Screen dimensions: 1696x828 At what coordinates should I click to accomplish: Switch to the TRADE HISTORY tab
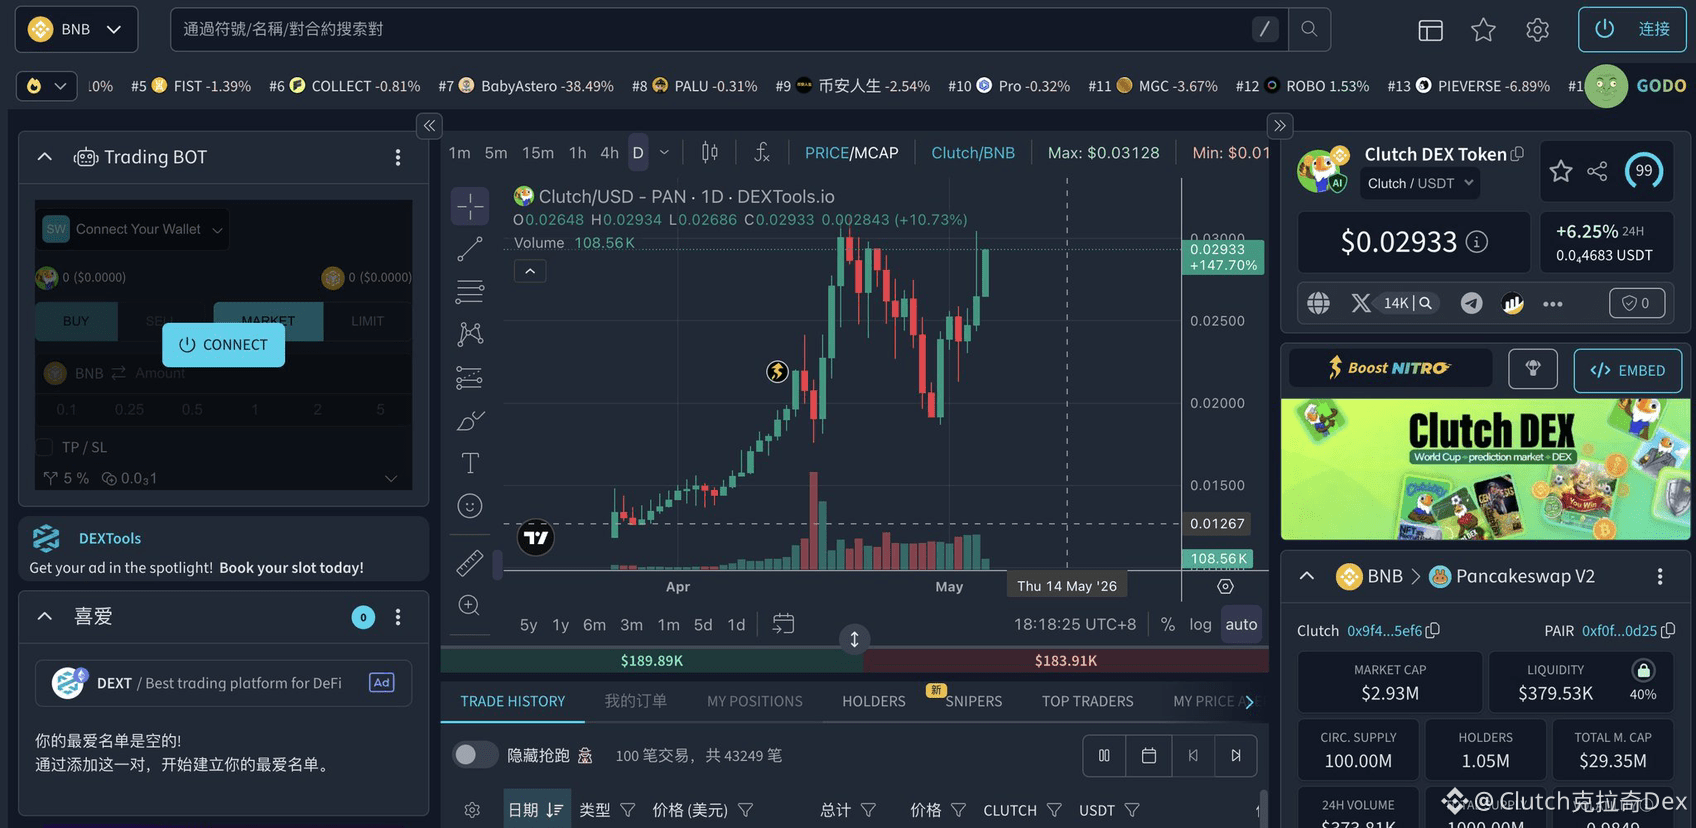point(513,701)
